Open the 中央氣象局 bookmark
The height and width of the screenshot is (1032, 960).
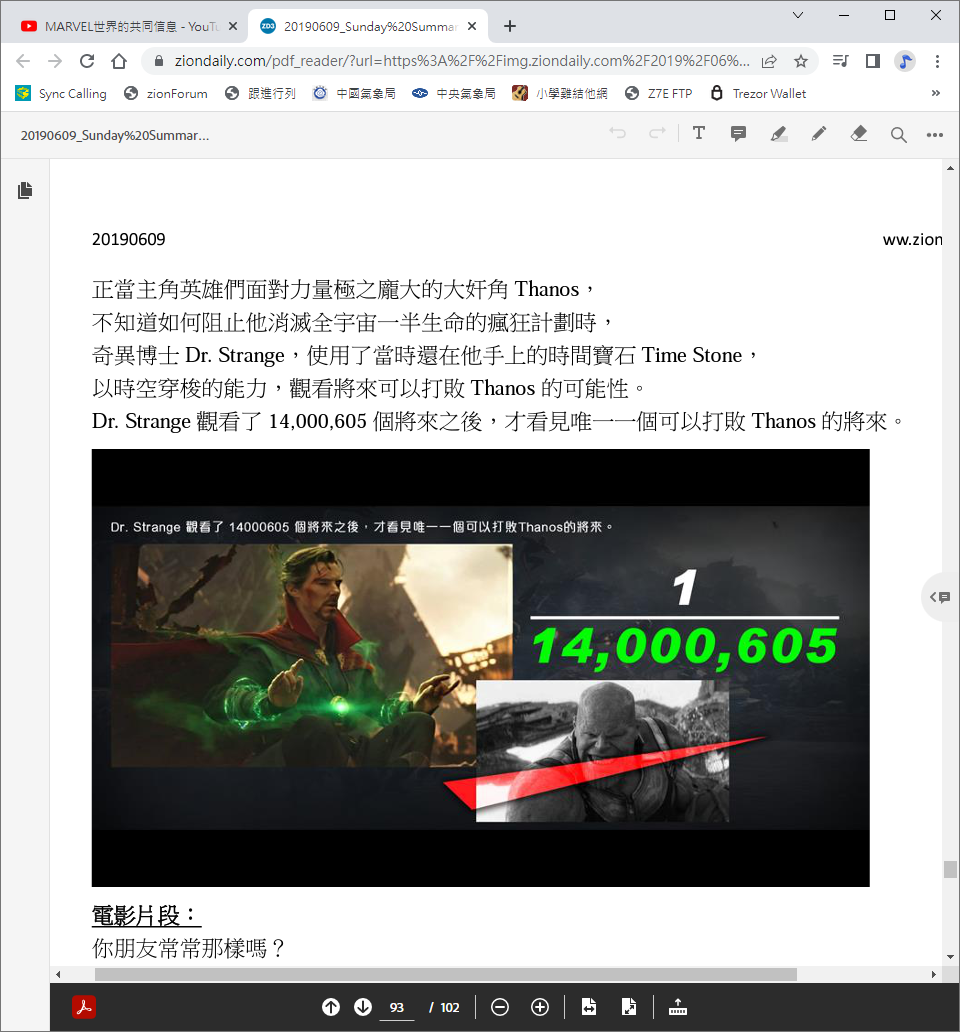click(x=454, y=93)
